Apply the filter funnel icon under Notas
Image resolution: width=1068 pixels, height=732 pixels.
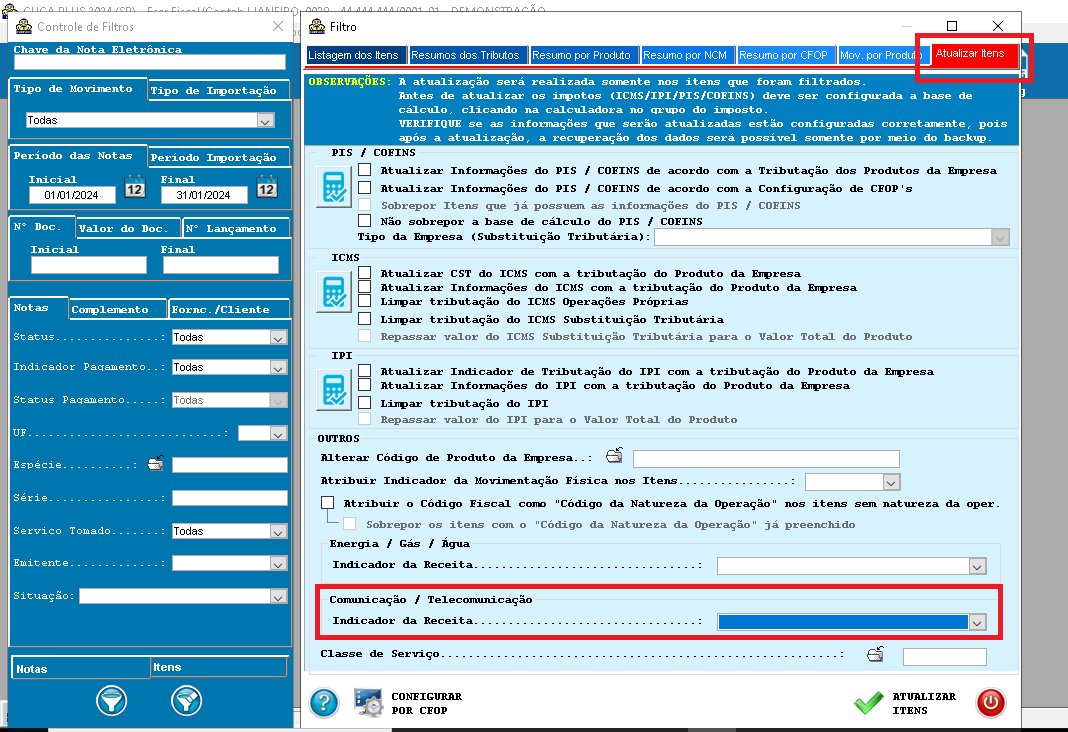click(112, 701)
